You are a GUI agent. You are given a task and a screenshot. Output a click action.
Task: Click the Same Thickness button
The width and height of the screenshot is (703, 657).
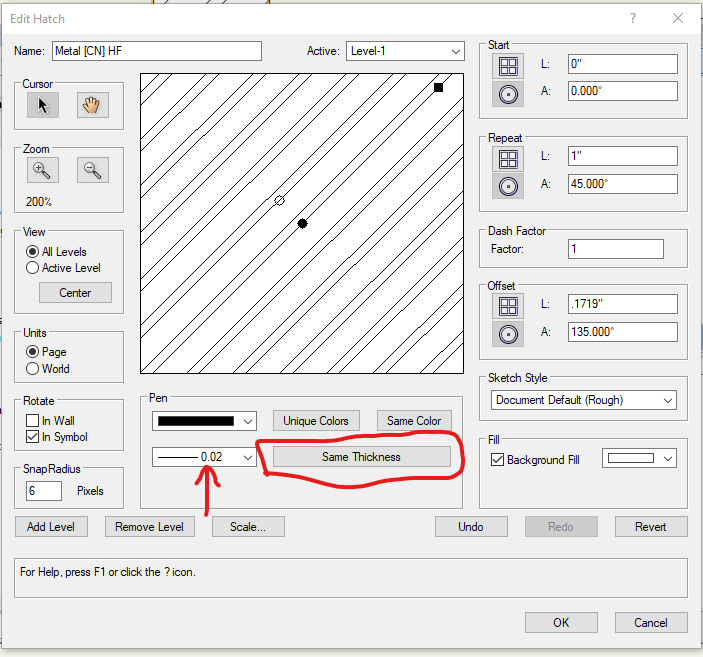pyautogui.click(x=361, y=457)
